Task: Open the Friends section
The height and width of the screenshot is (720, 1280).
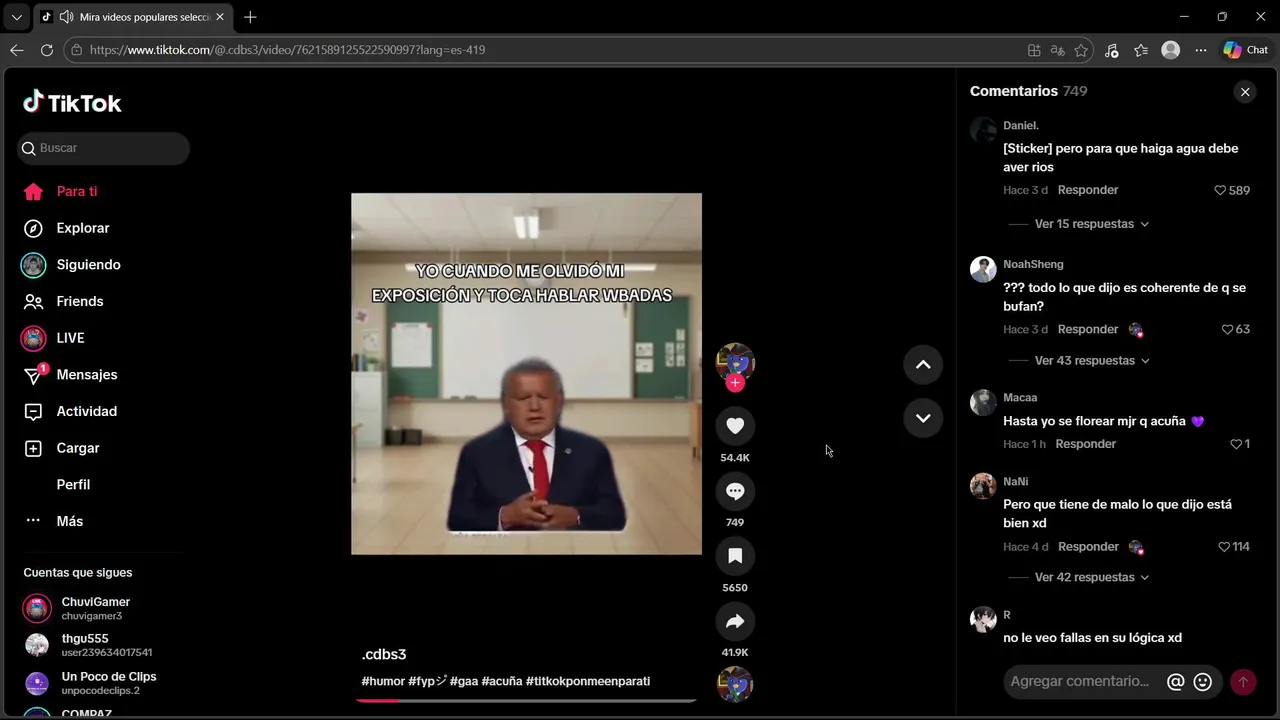Action: point(63,301)
